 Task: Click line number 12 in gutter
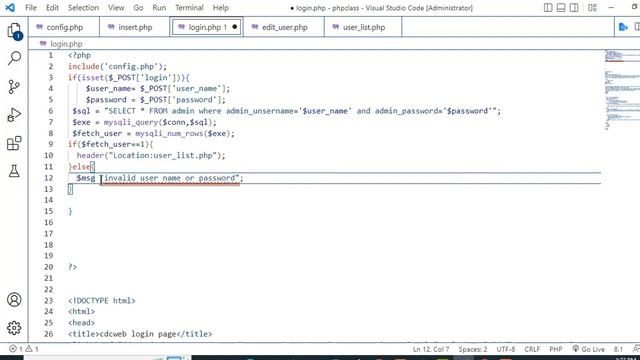click(49, 178)
